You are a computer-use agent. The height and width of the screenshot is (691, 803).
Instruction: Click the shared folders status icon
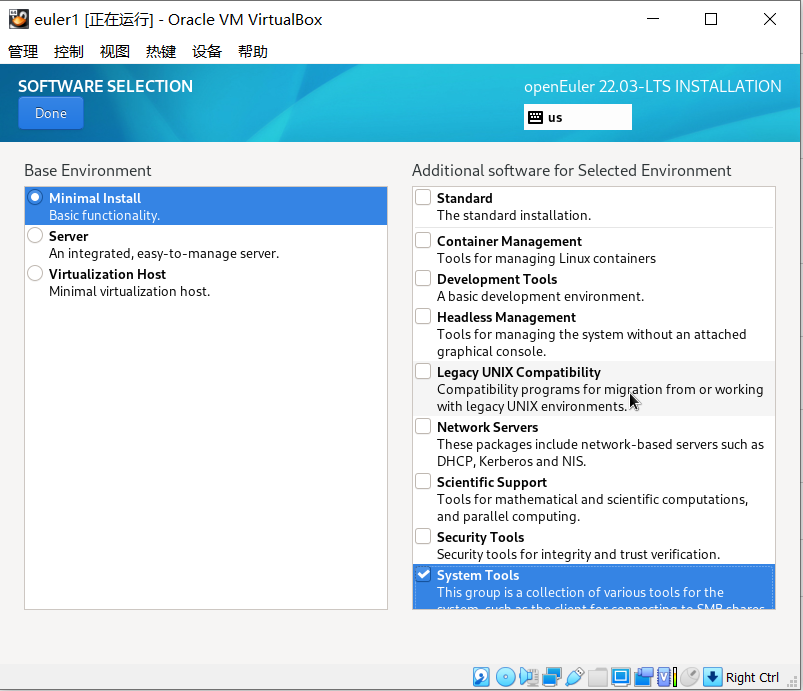[598, 677]
